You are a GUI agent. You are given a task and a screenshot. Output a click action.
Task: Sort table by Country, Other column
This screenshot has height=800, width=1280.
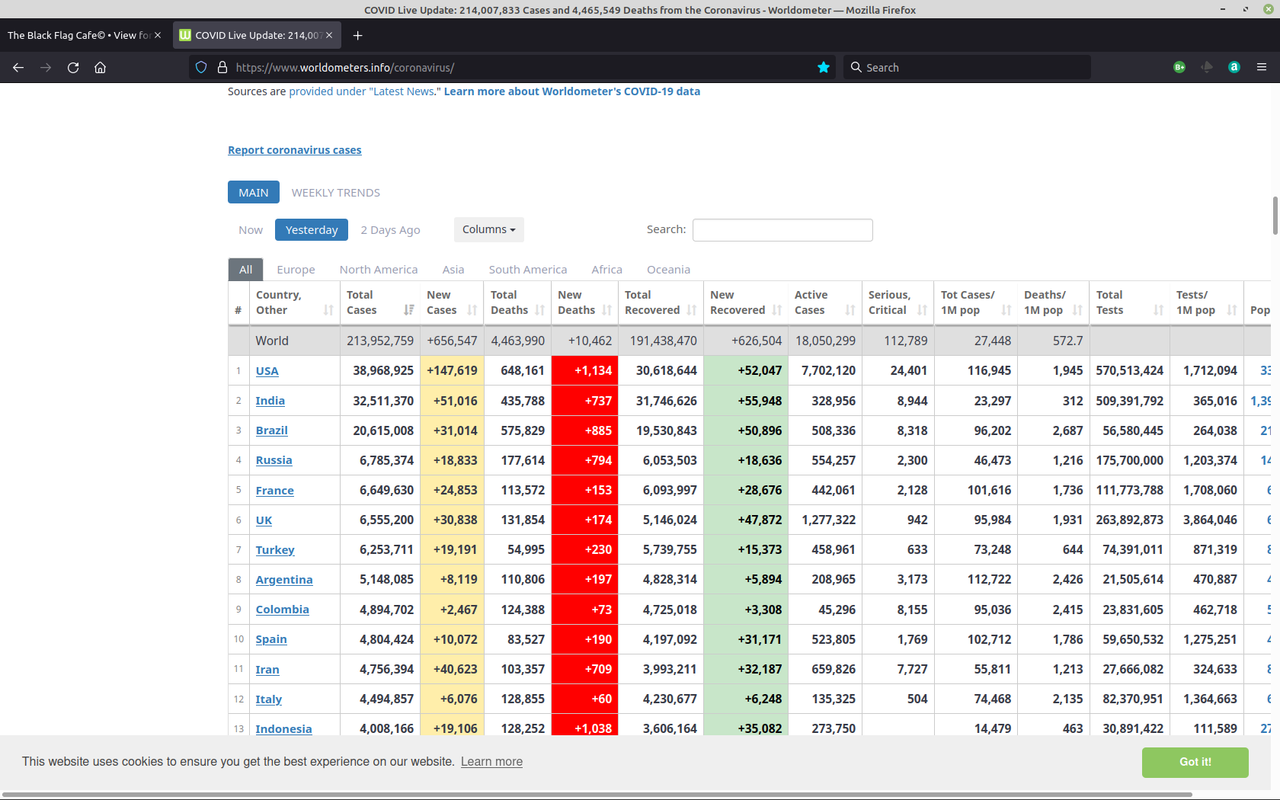(x=295, y=302)
